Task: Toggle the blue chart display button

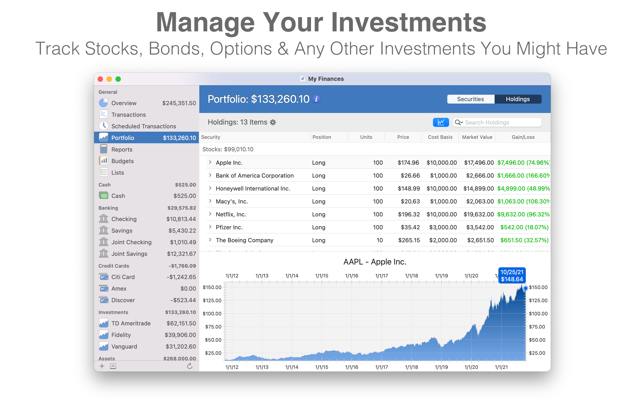Action: click(x=441, y=122)
